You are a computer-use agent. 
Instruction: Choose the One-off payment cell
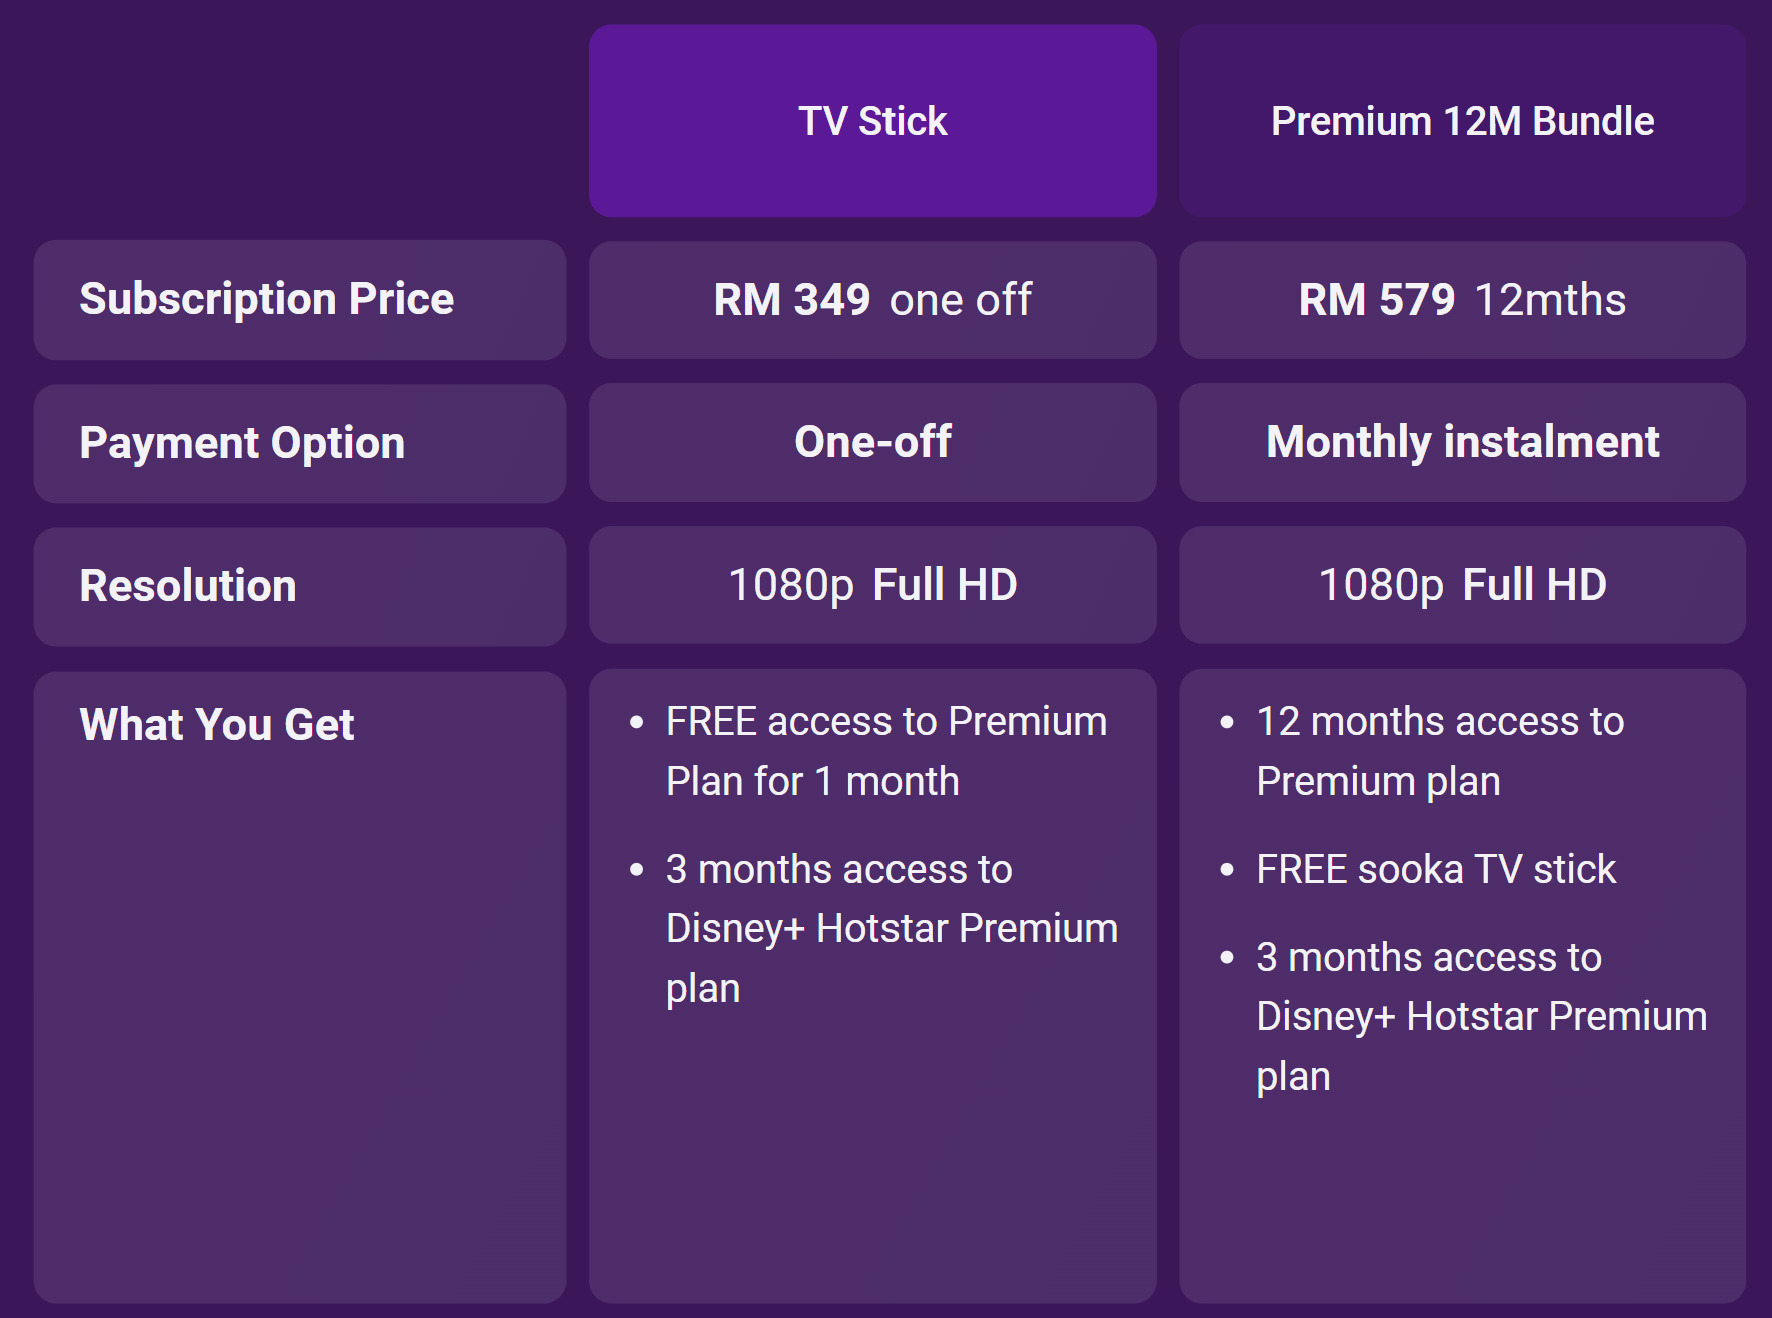pyautogui.click(x=872, y=442)
